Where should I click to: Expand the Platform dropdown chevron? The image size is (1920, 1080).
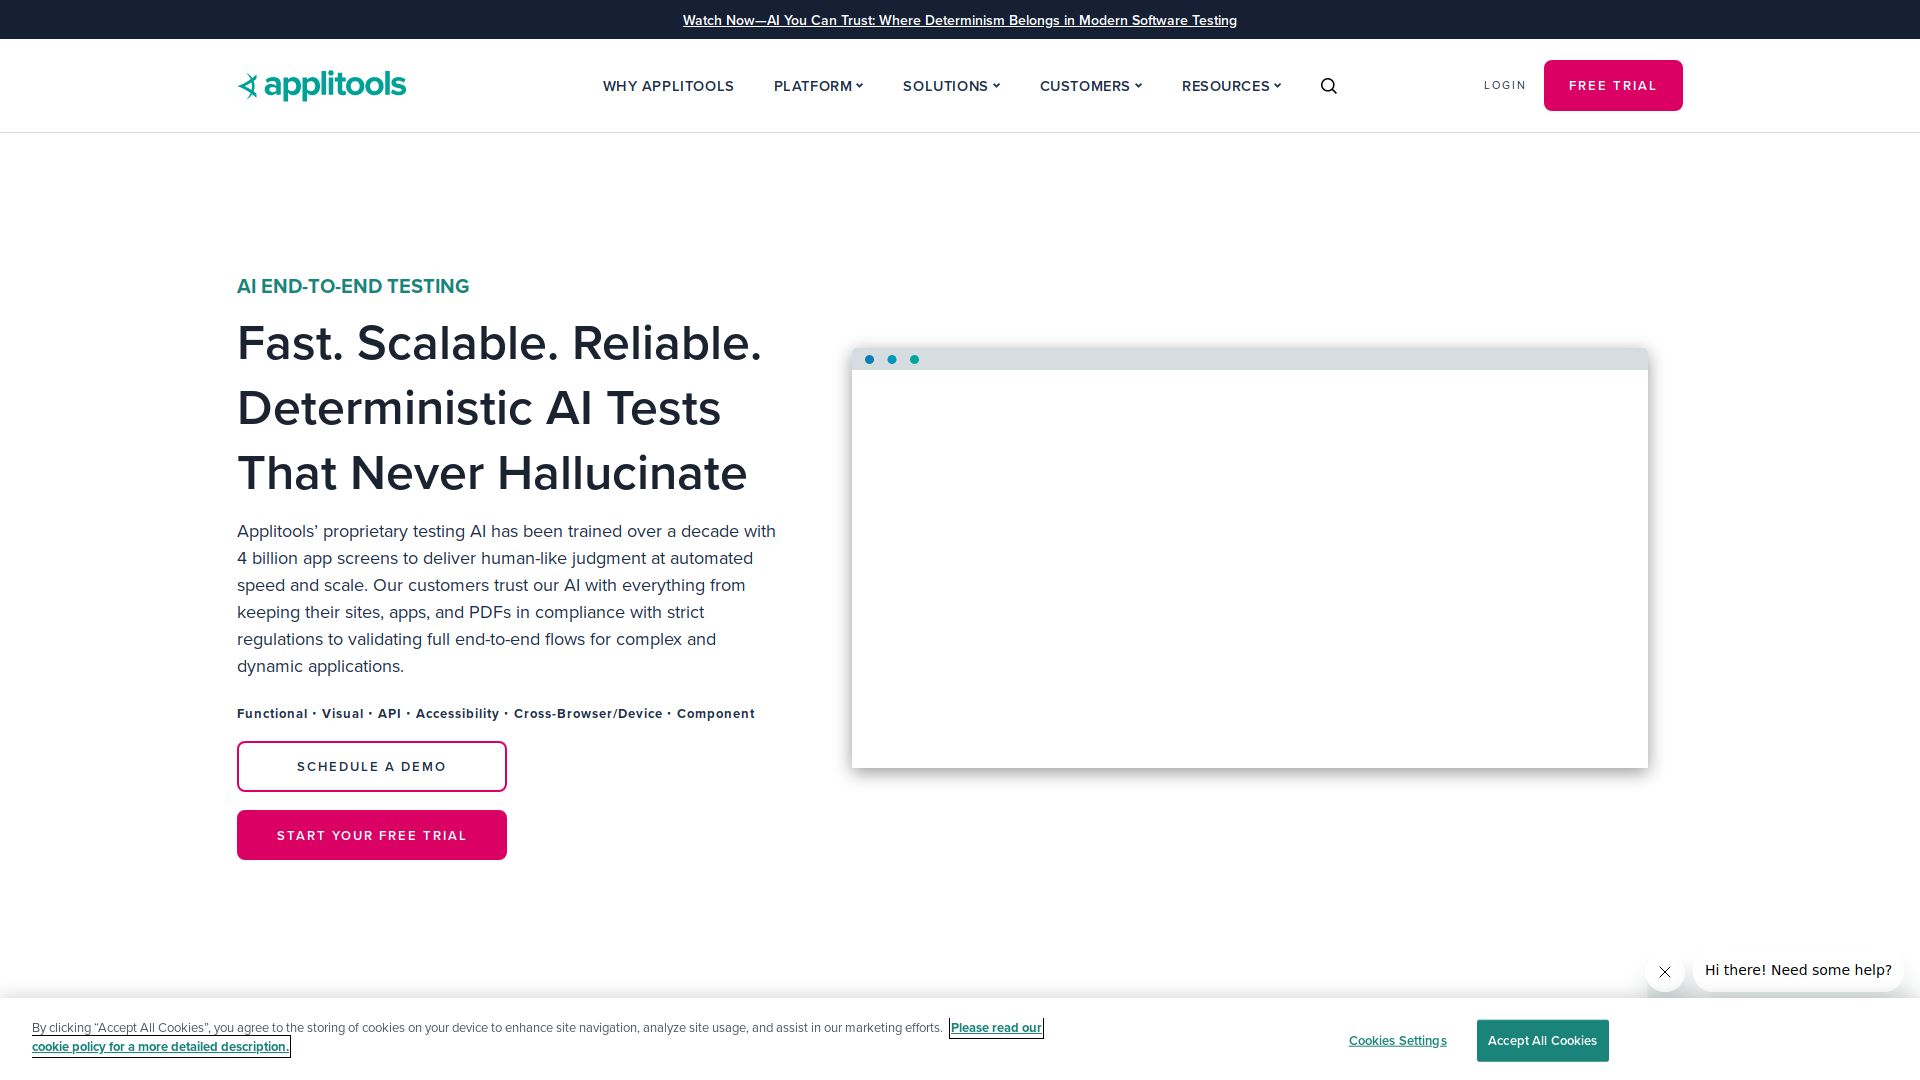pos(859,86)
